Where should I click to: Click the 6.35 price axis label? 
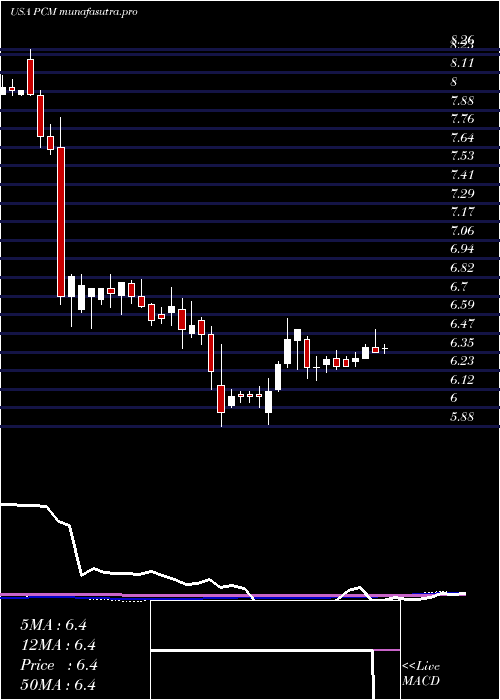tap(462, 342)
